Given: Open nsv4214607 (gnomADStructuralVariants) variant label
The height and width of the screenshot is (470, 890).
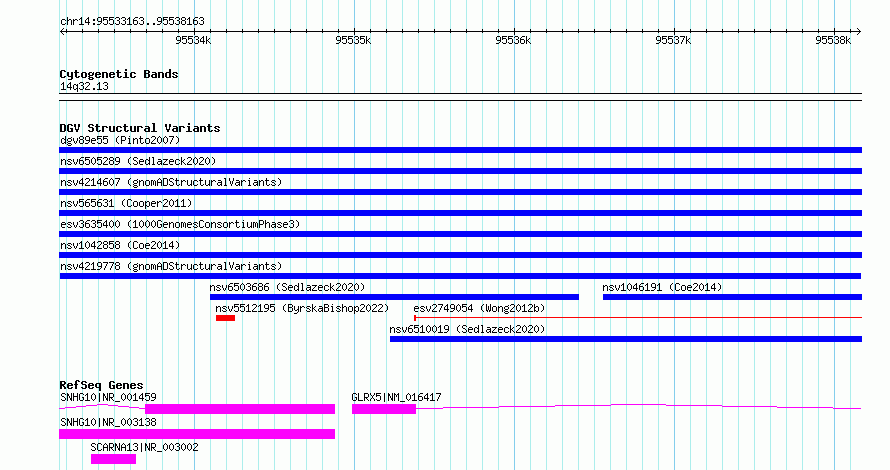Looking at the screenshot, I should tap(171, 182).
